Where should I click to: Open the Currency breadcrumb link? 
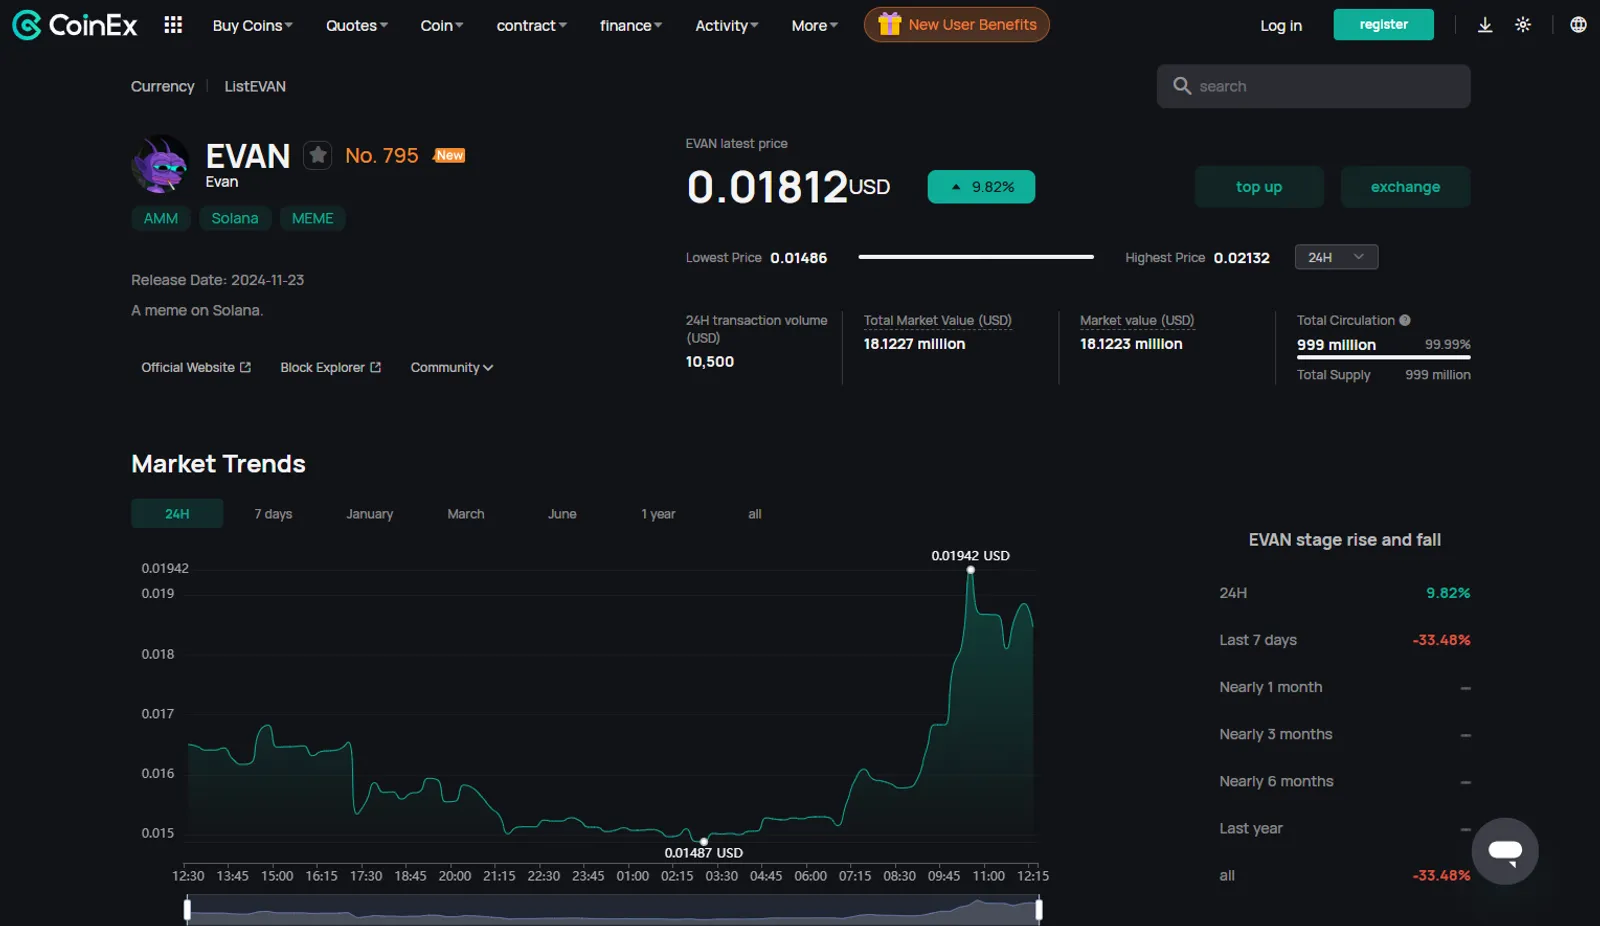(x=162, y=86)
